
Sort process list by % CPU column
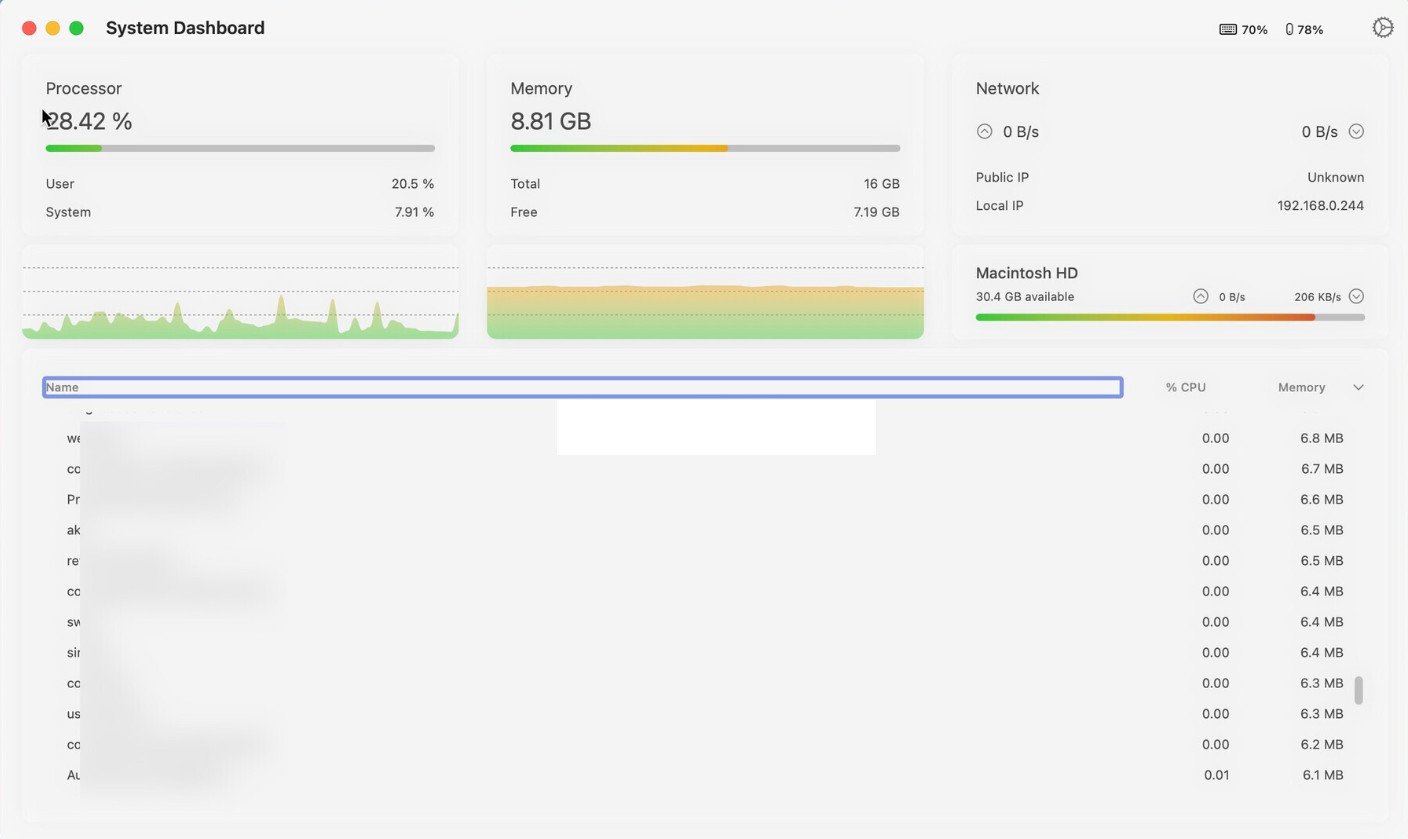1186,387
